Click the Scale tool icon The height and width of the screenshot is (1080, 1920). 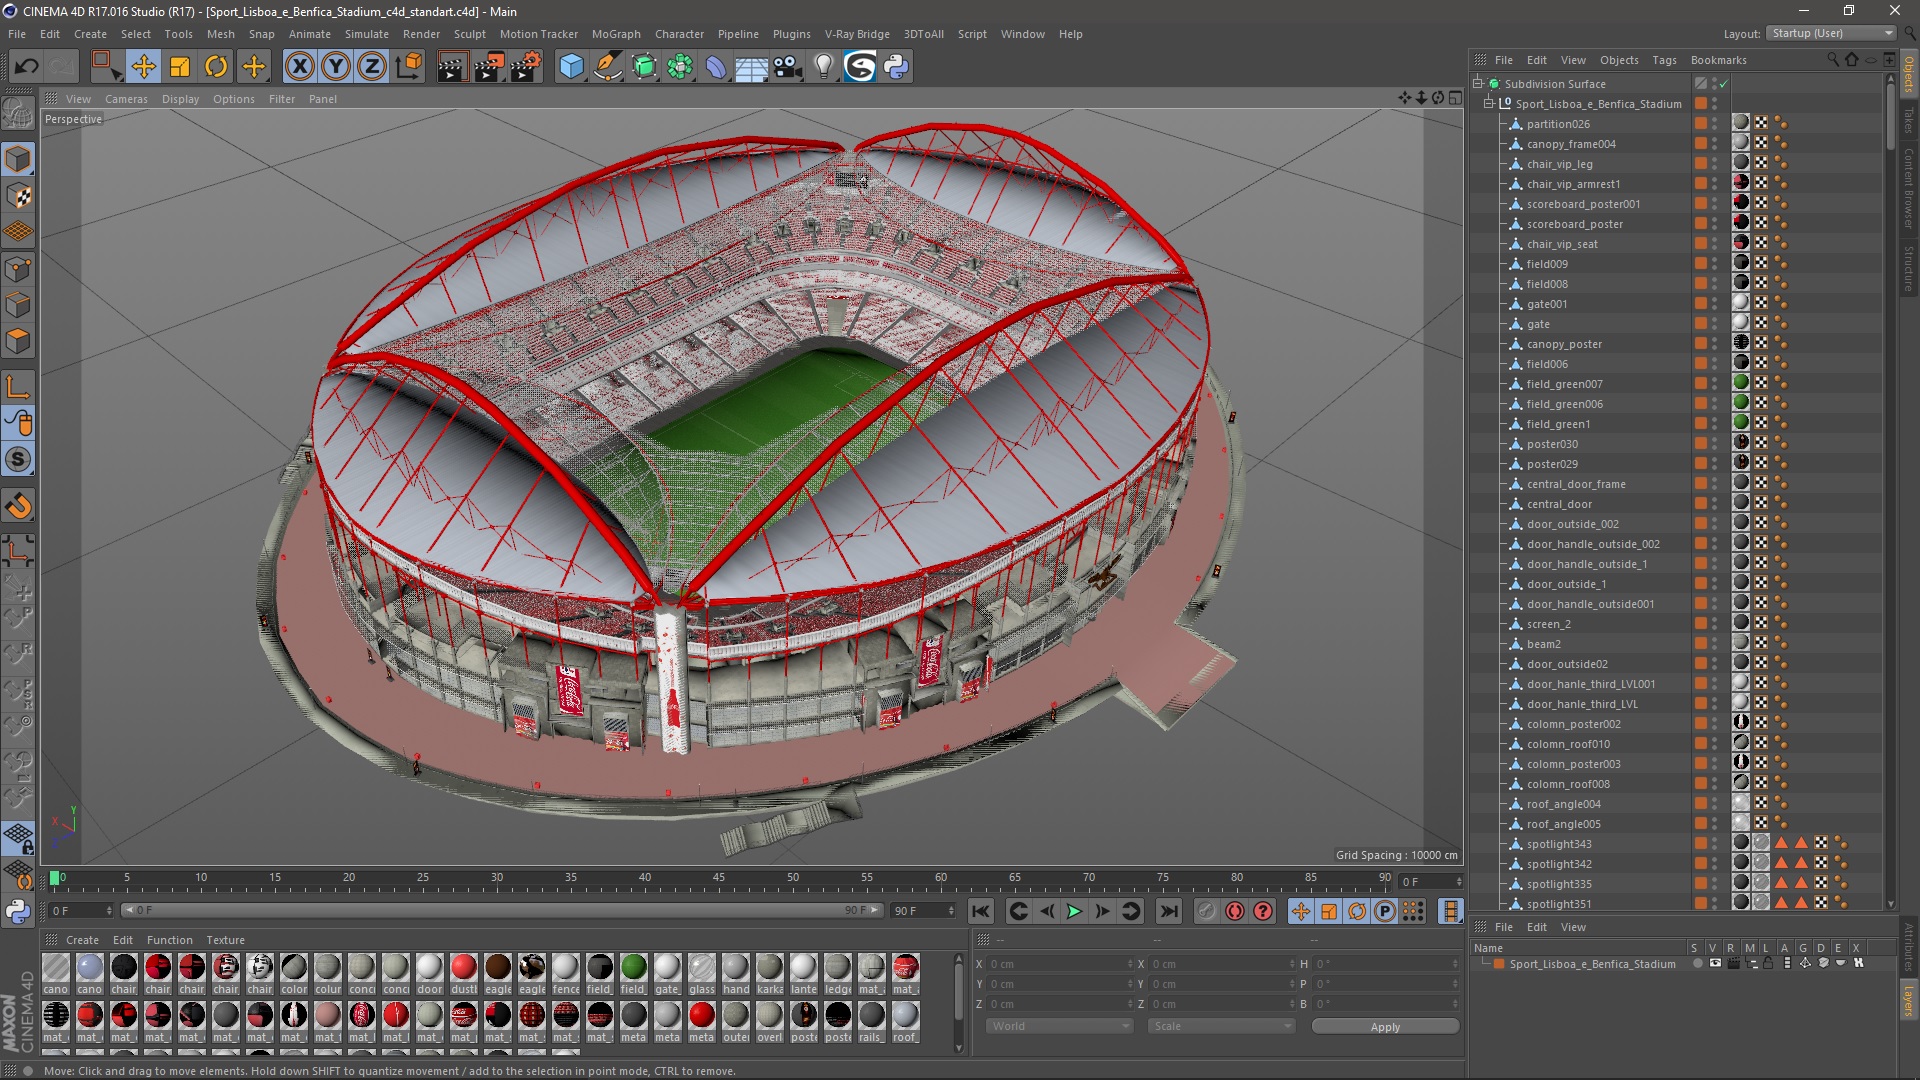click(180, 67)
